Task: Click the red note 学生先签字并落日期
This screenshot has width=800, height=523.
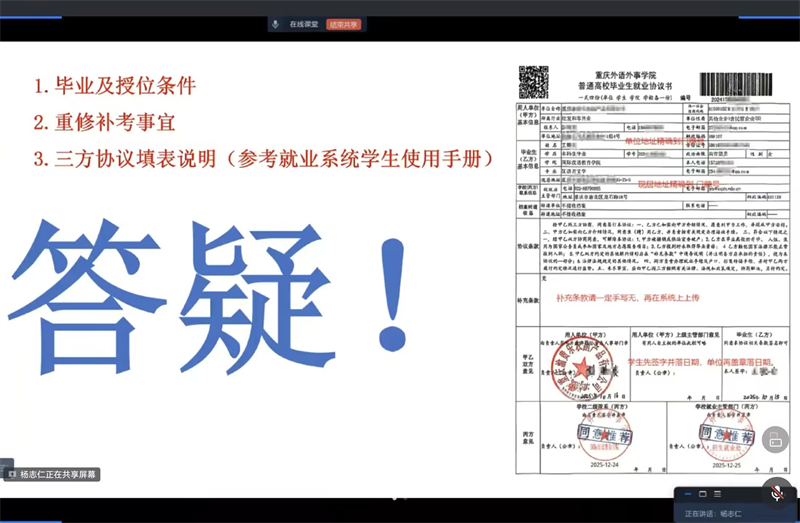Action: pos(702,362)
